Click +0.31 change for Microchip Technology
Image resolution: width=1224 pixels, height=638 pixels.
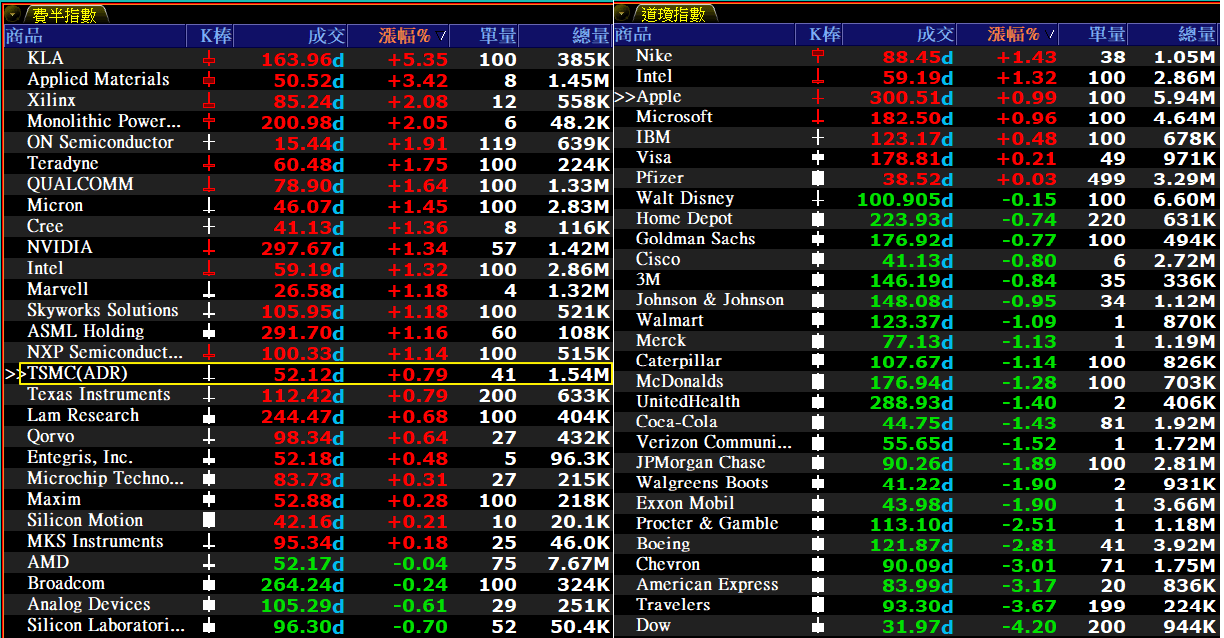click(x=418, y=479)
